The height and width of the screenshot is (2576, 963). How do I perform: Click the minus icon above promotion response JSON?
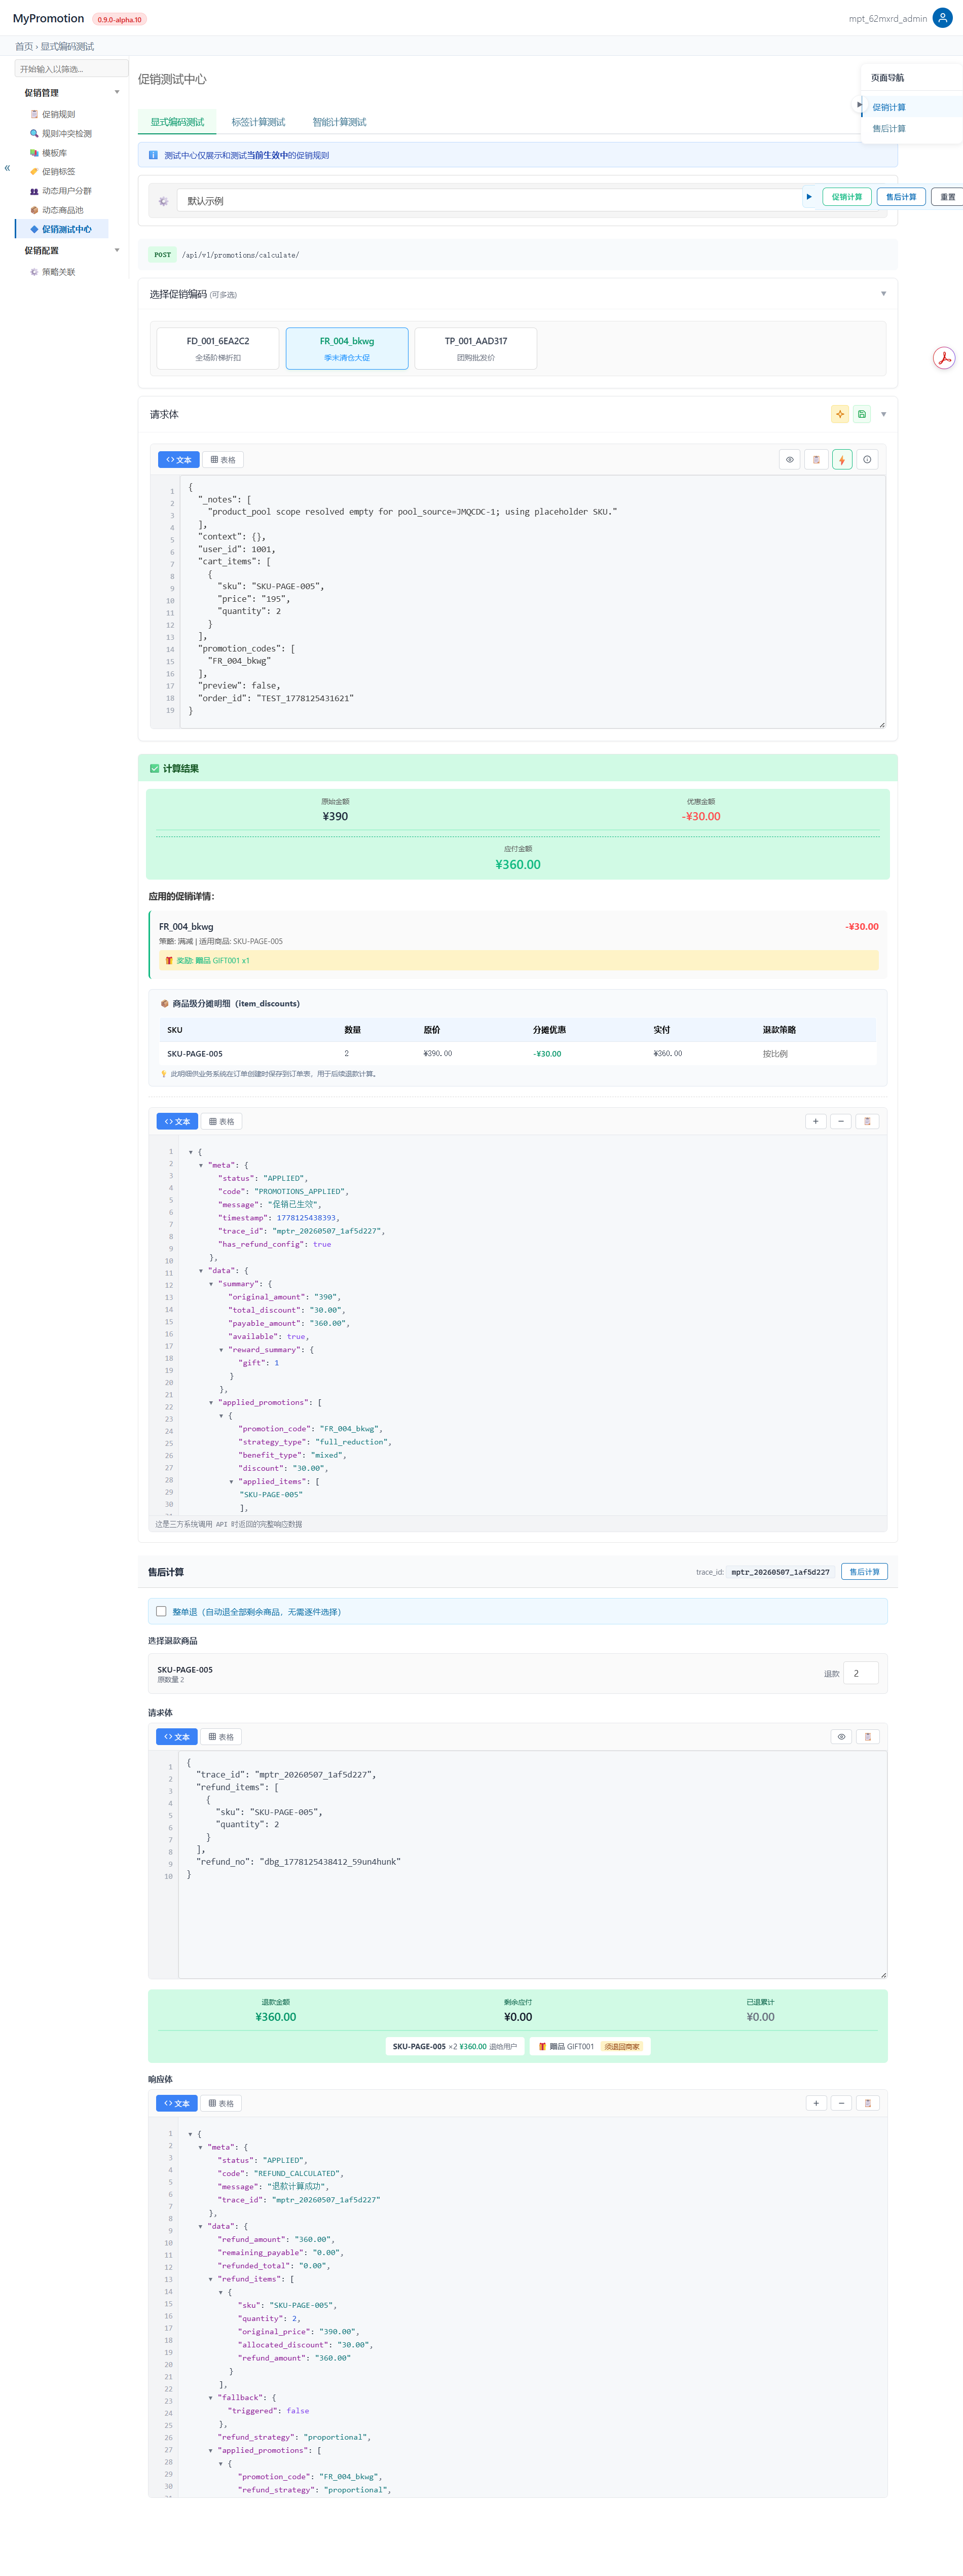[841, 1121]
